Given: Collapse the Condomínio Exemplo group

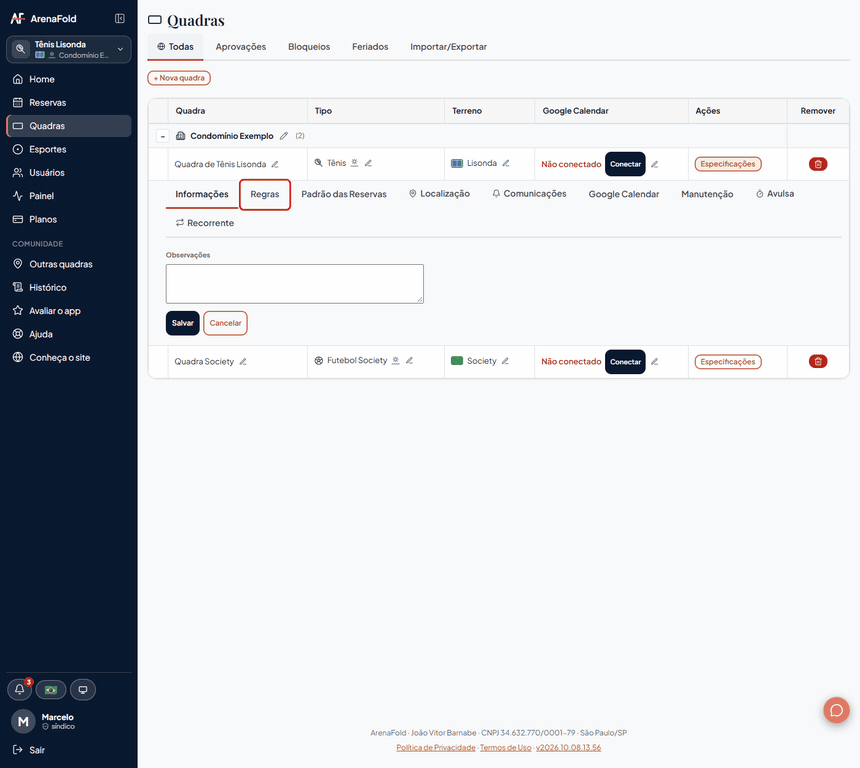Looking at the screenshot, I should 162,136.
